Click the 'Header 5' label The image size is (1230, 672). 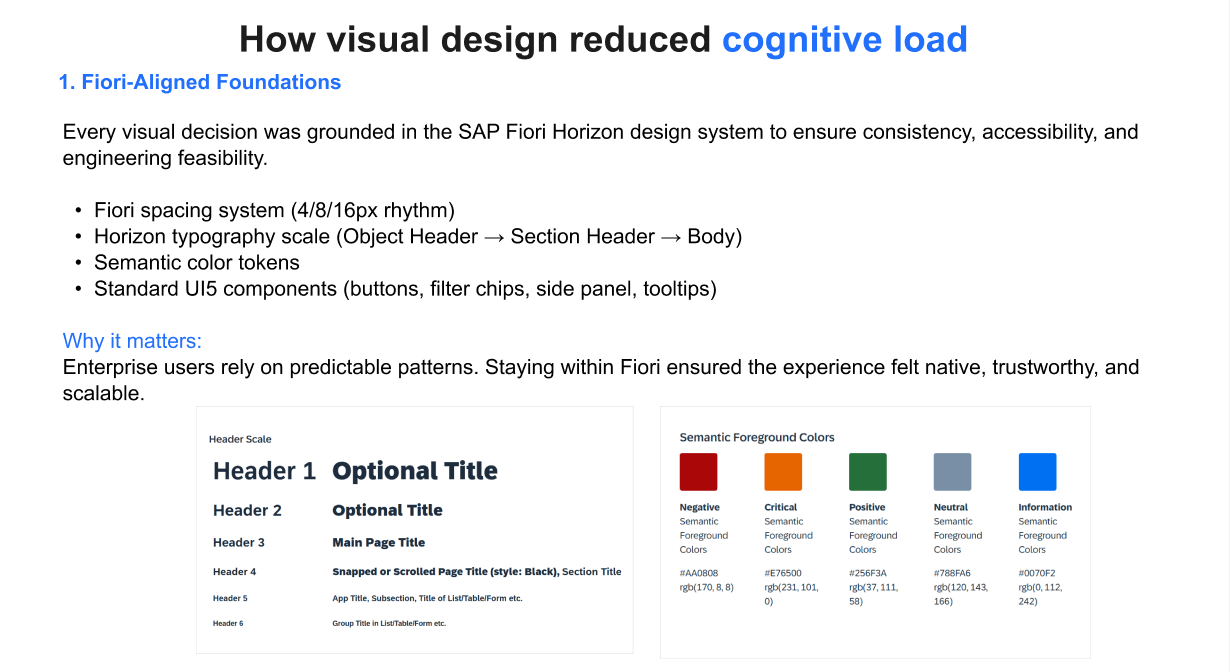coord(230,598)
